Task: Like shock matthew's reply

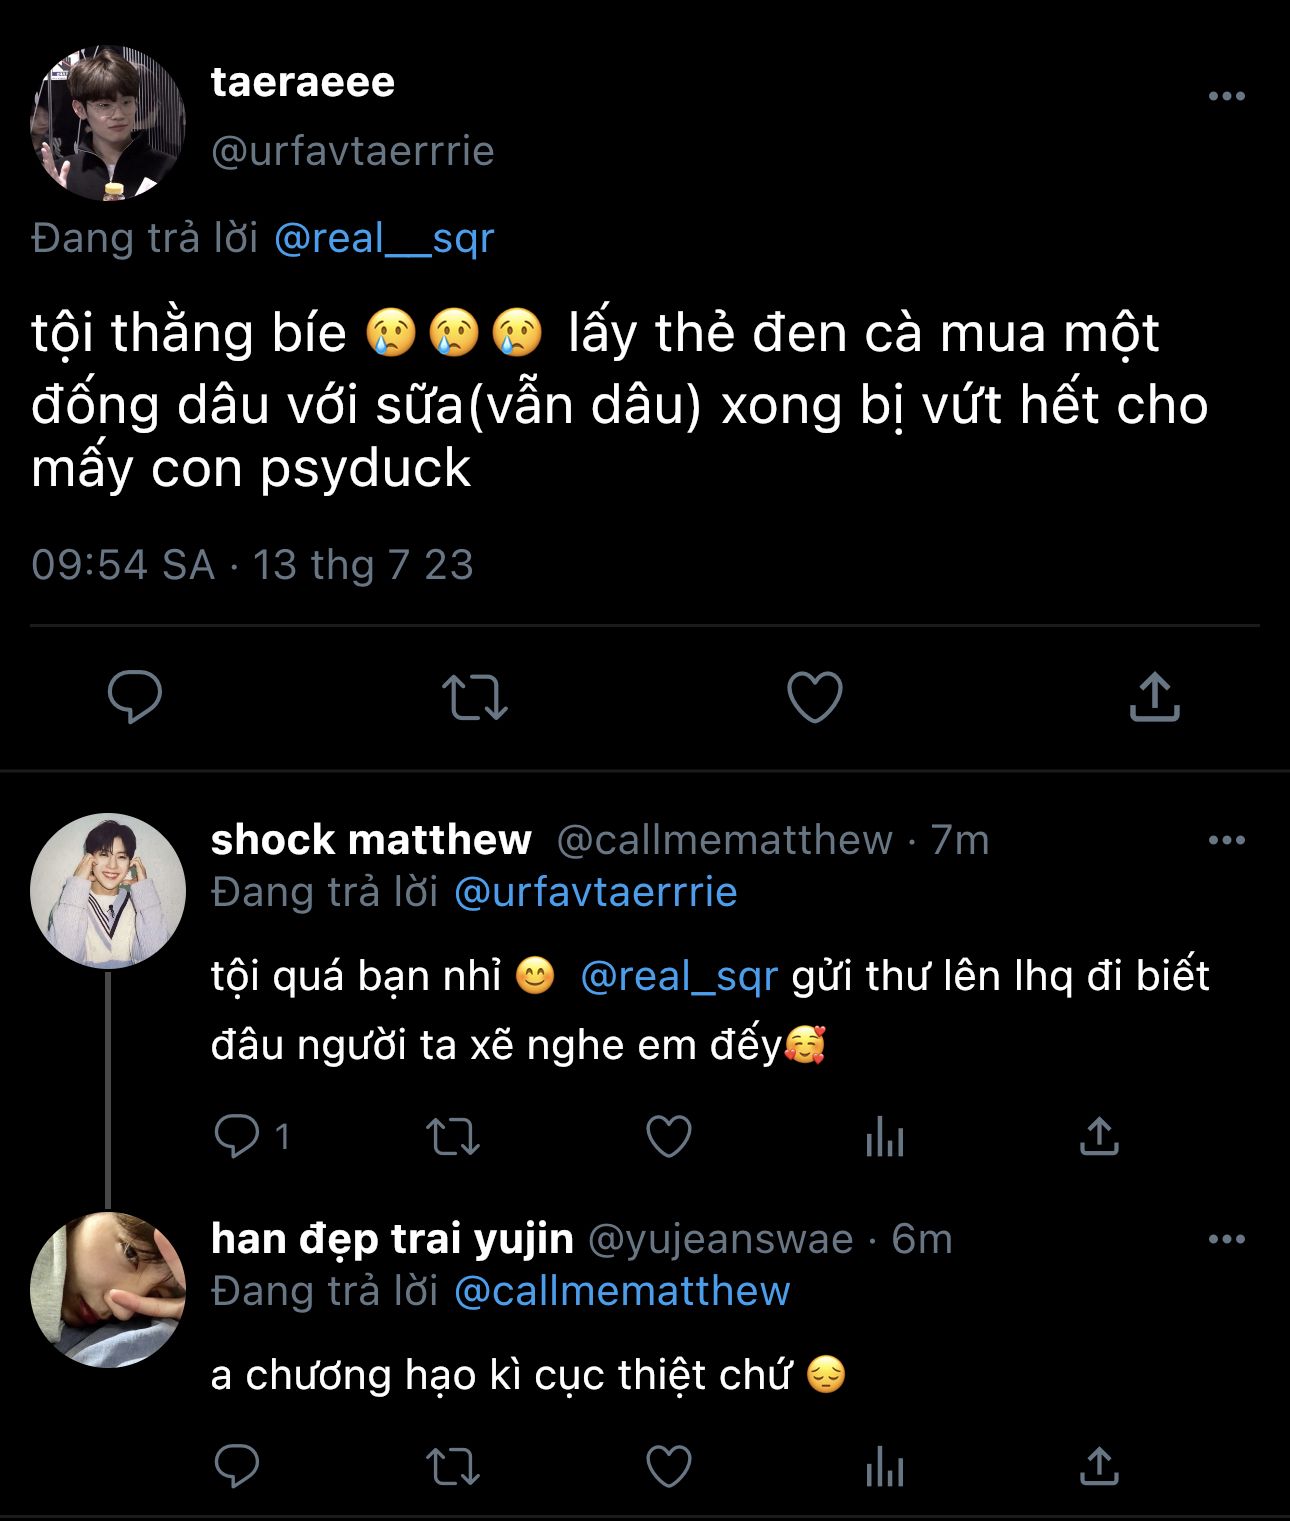Action: [x=669, y=1136]
